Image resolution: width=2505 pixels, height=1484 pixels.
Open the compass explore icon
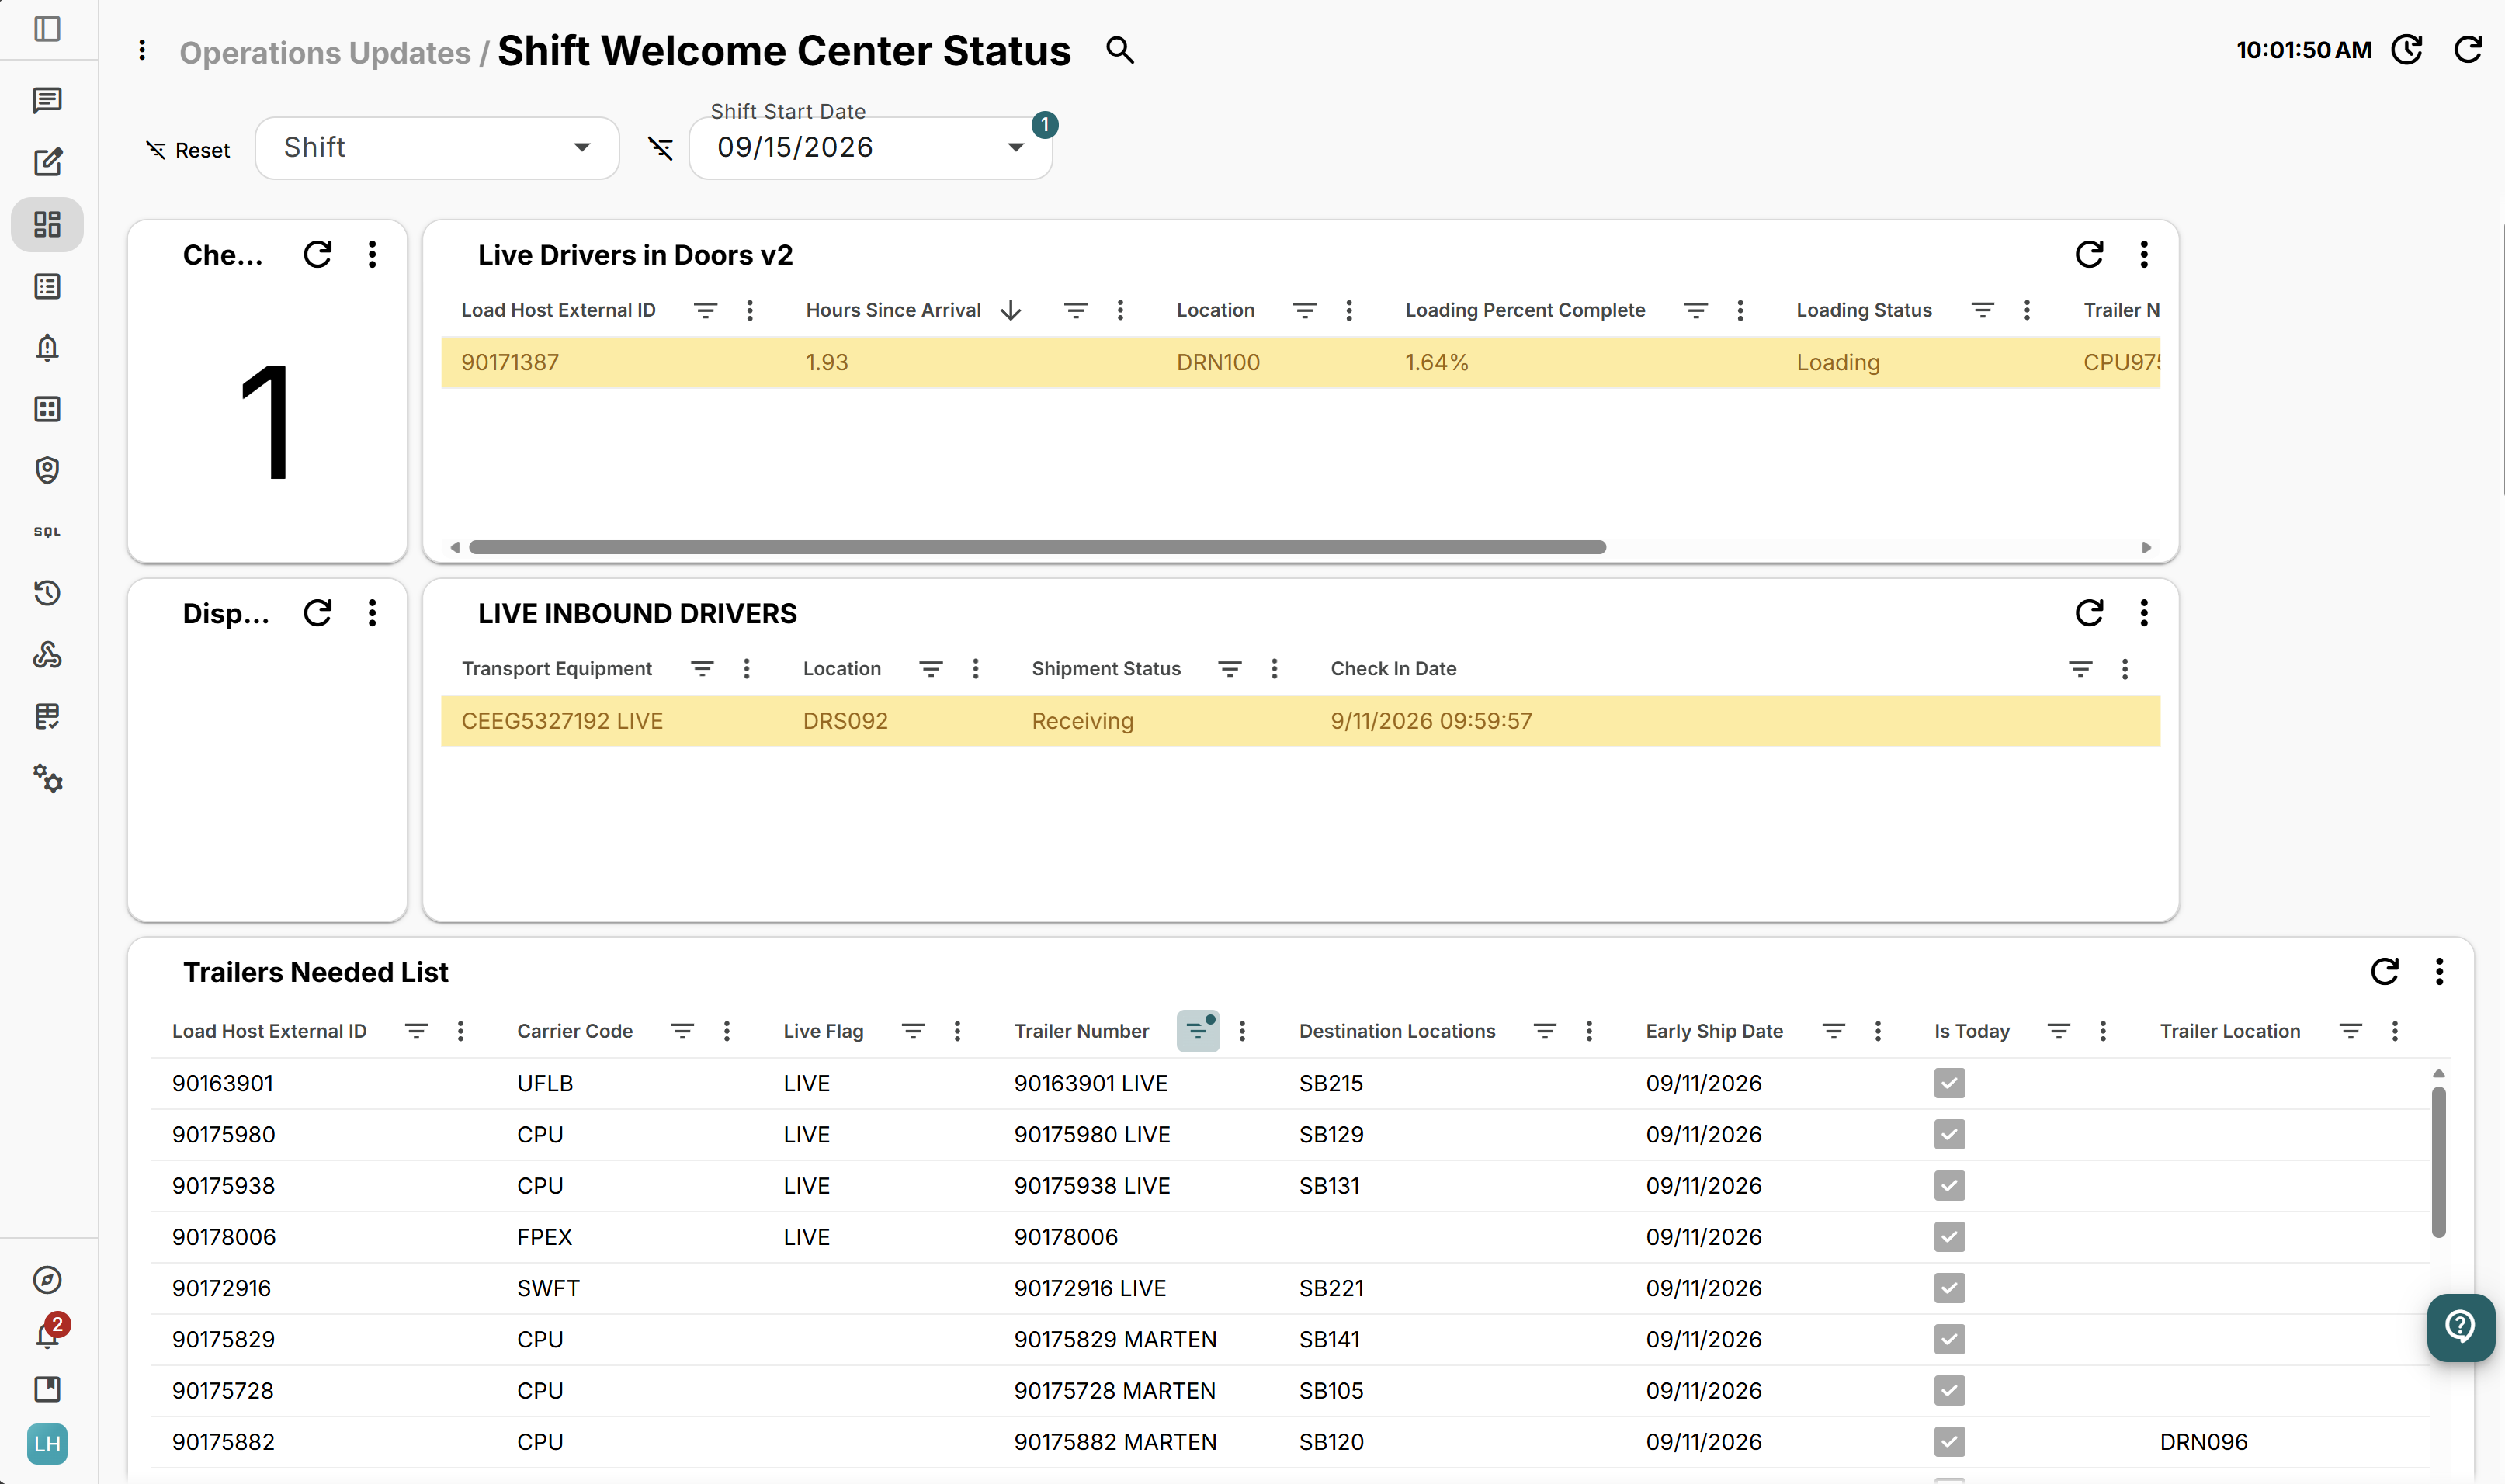47,1280
